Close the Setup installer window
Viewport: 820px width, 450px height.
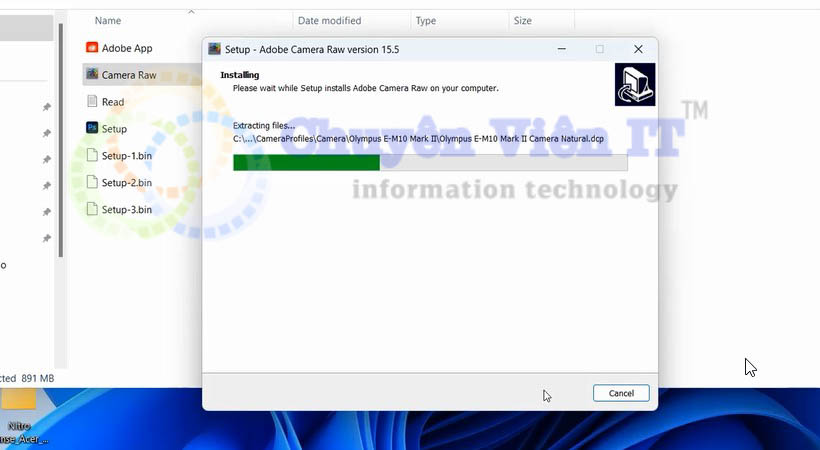tap(638, 49)
